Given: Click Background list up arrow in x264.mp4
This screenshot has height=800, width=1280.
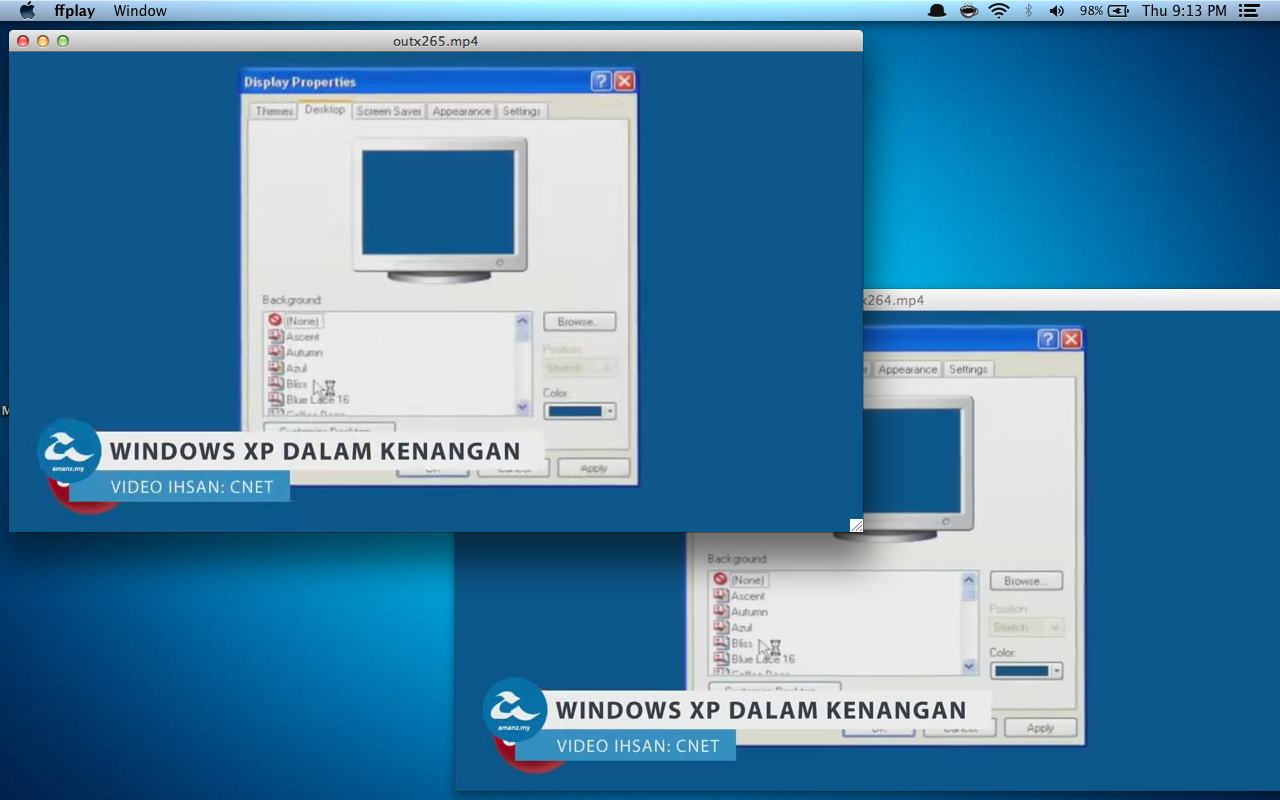Looking at the screenshot, I should coord(968,580).
